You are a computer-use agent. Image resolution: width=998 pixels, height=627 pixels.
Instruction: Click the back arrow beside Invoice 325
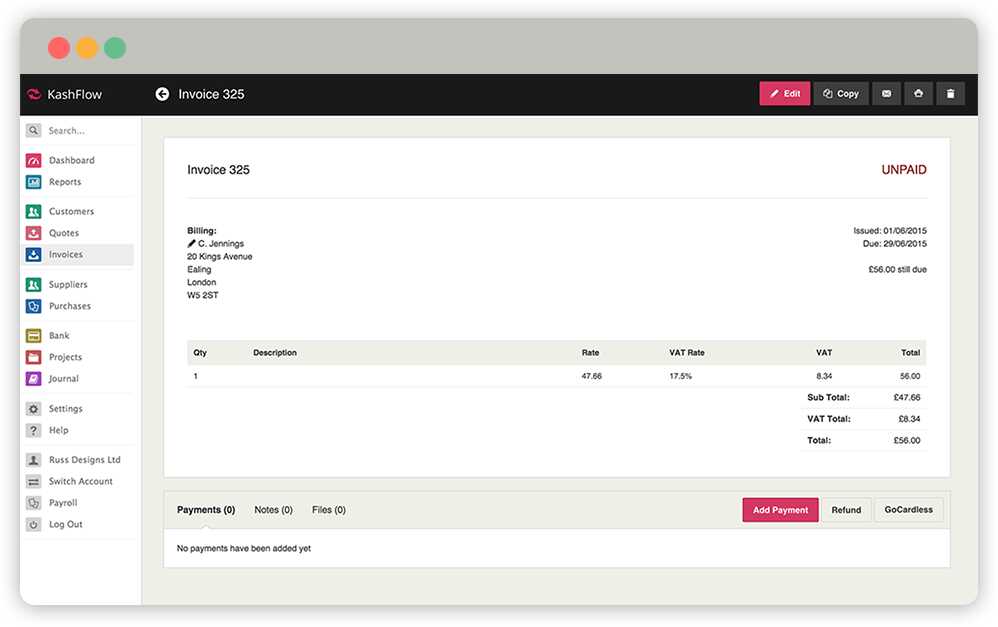(x=162, y=94)
